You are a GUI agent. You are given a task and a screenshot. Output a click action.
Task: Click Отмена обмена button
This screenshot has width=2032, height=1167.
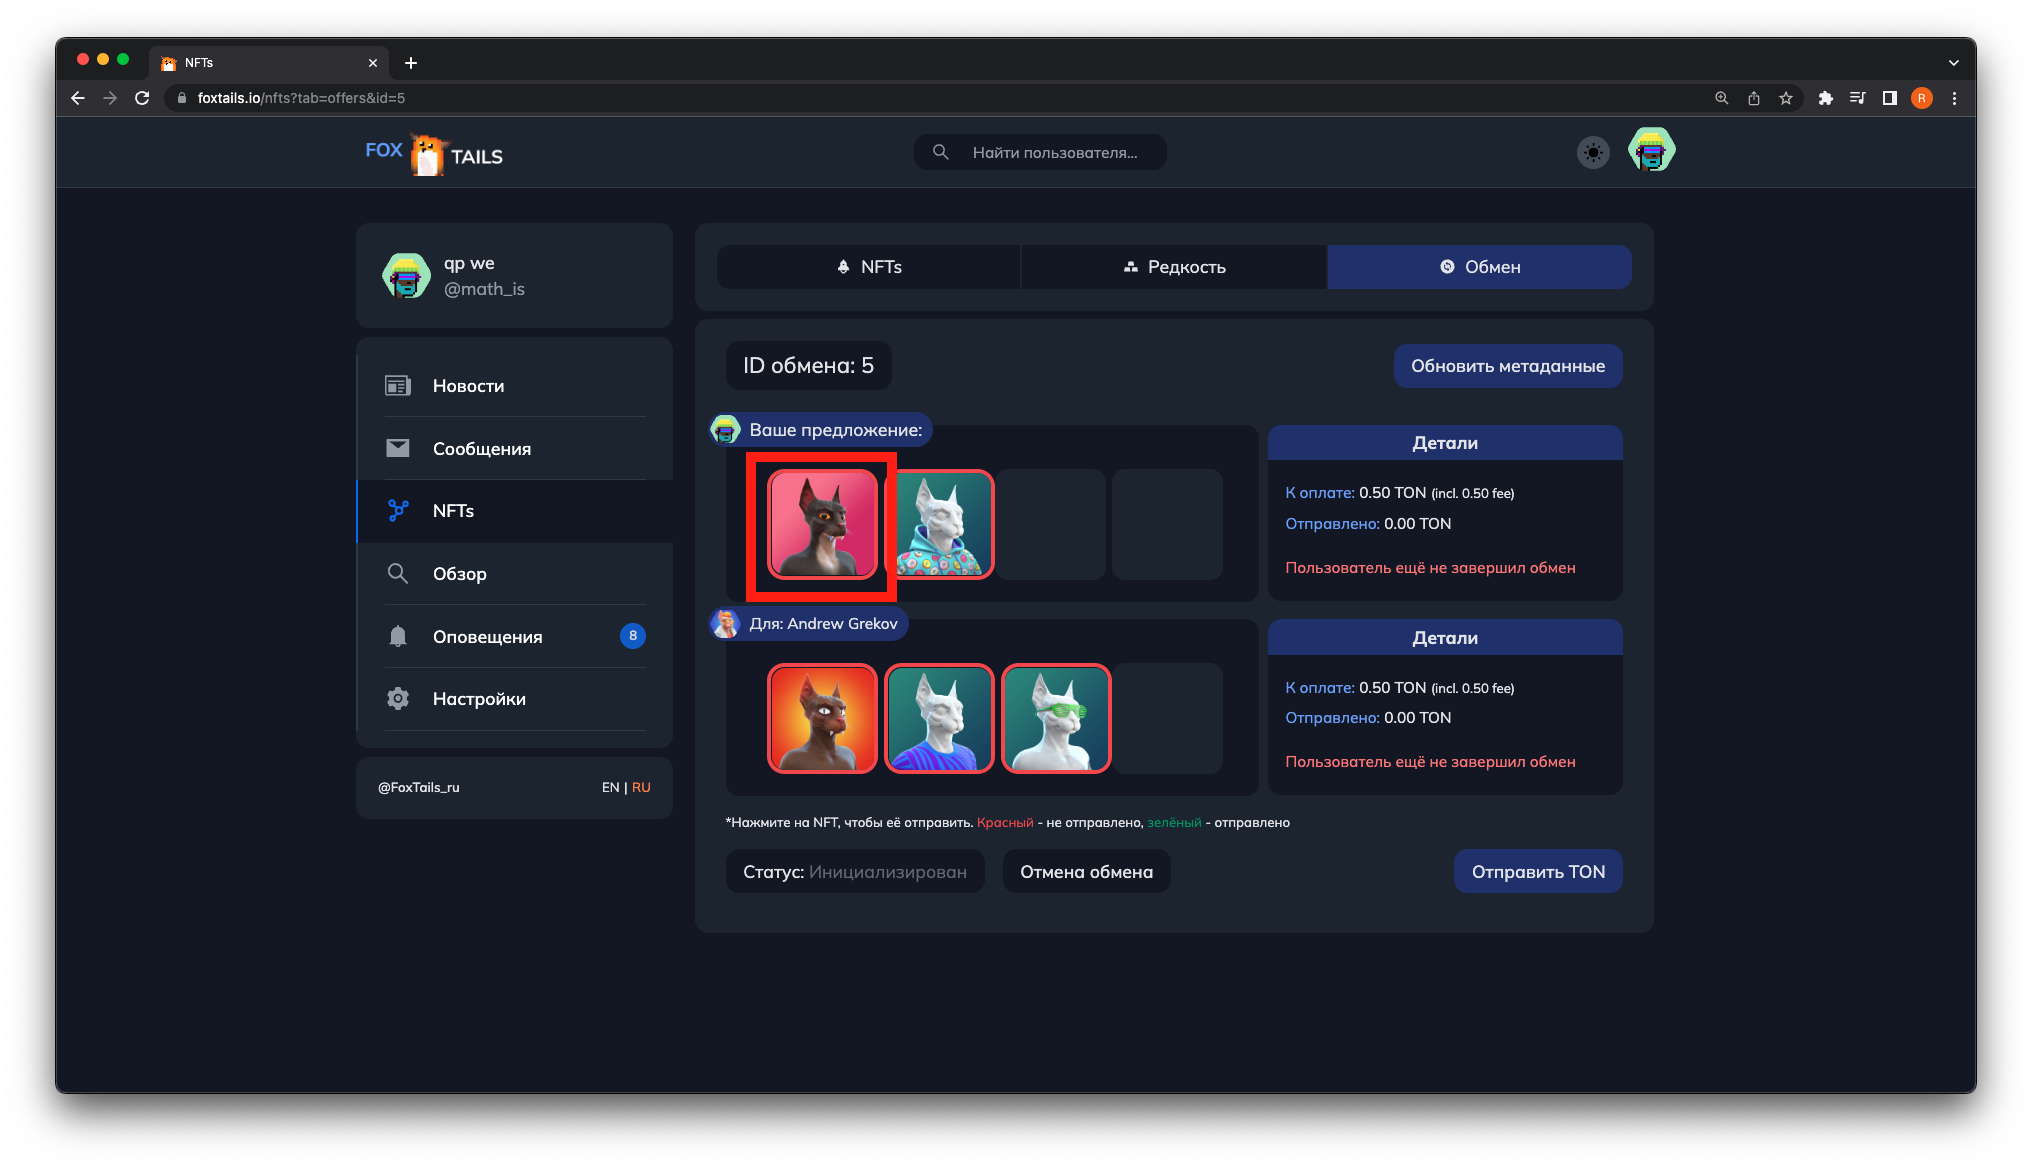point(1086,872)
